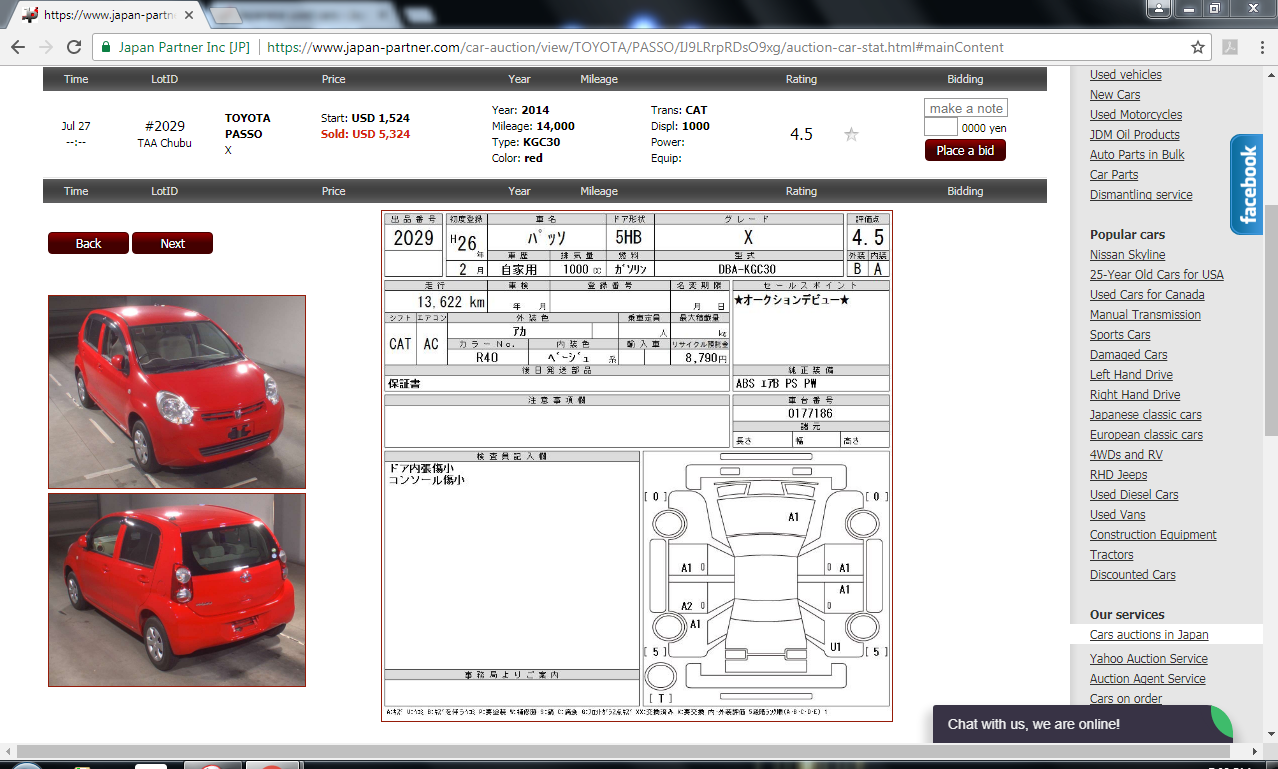1278x769 pixels.
Task: Open the 4WDs and RV link
Action: pyautogui.click(x=1126, y=455)
